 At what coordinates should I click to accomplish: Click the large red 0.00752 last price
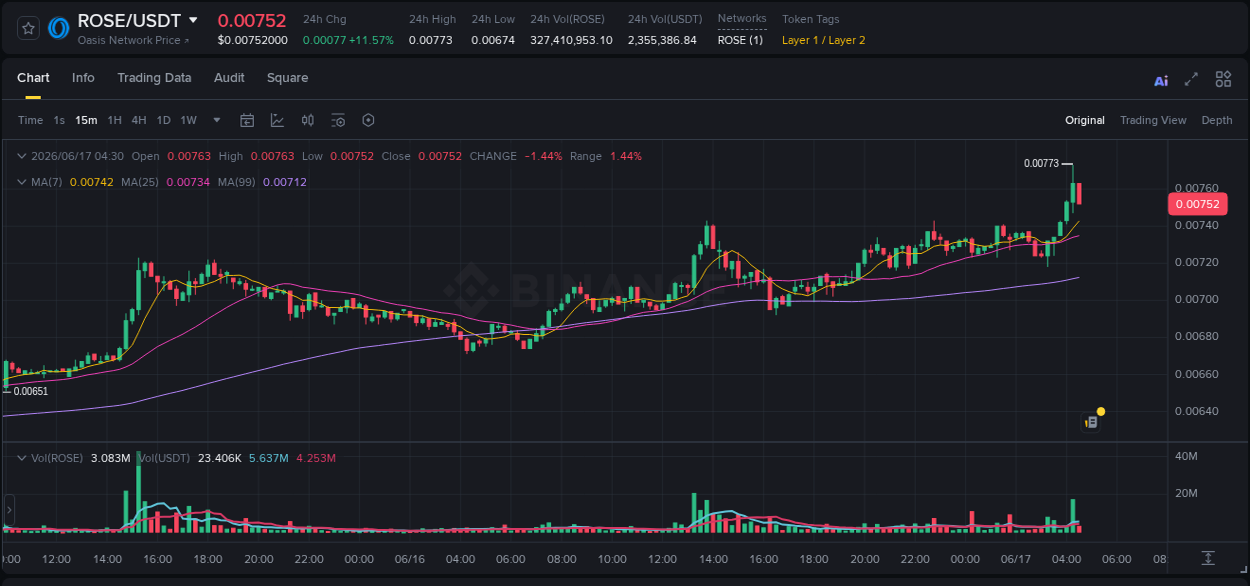pyautogui.click(x=252, y=20)
